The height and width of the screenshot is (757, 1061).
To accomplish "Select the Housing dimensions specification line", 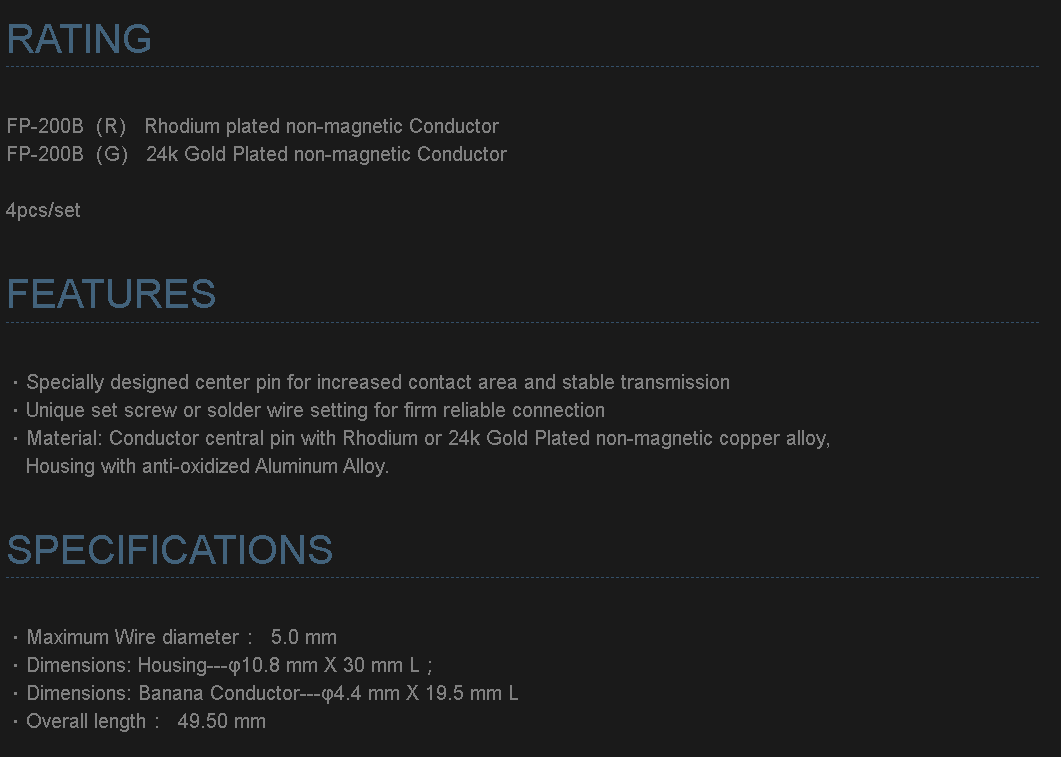I will (x=229, y=665).
